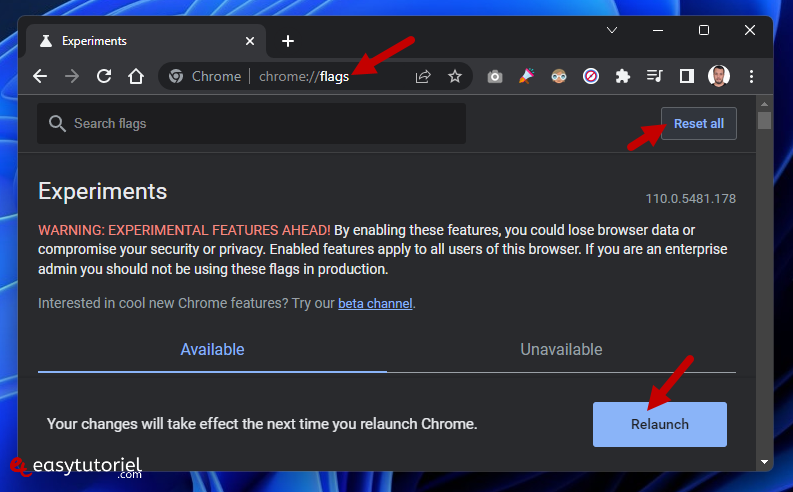Image resolution: width=793 pixels, height=492 pixels.
Task: Open the glasses face extension
Action: click(559, 76)
